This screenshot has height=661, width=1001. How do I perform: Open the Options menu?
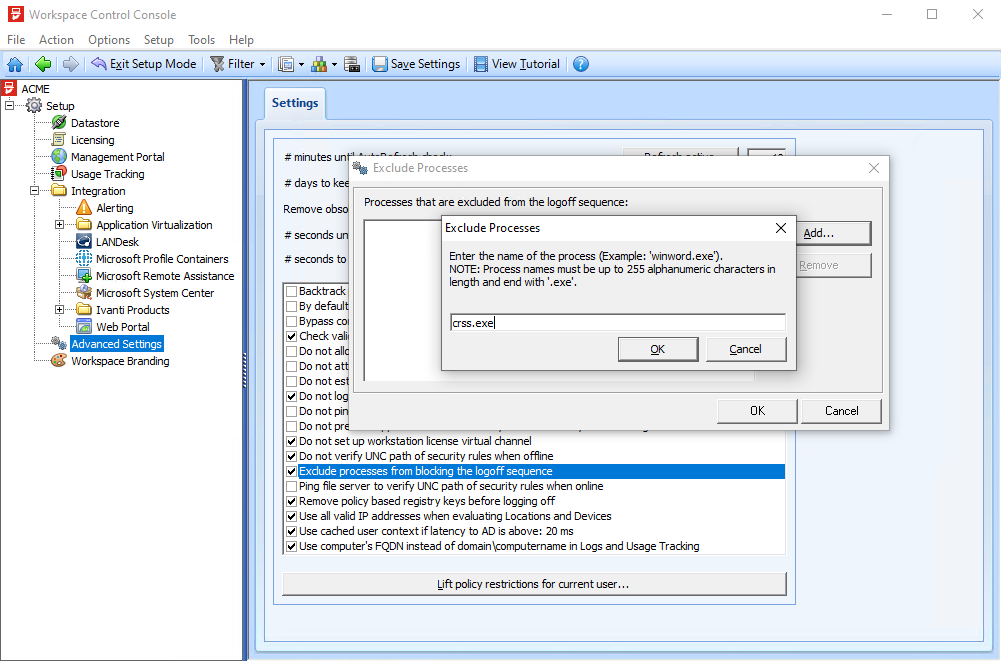tap(109, 40)
